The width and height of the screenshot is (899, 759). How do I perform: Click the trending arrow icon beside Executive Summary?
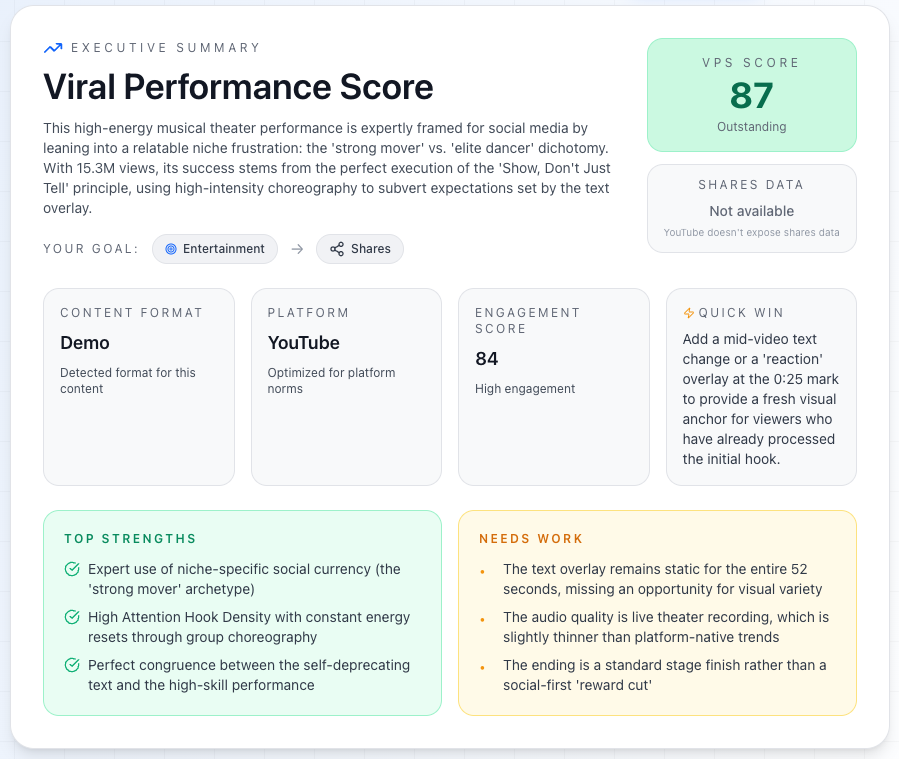click(x=53, y=47)
